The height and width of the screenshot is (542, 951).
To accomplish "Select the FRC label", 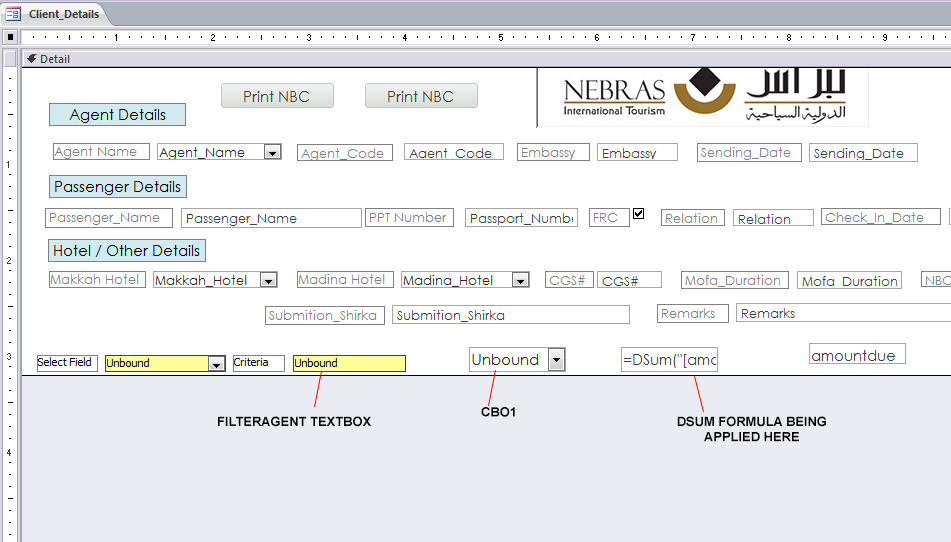I will click(609, 218).
